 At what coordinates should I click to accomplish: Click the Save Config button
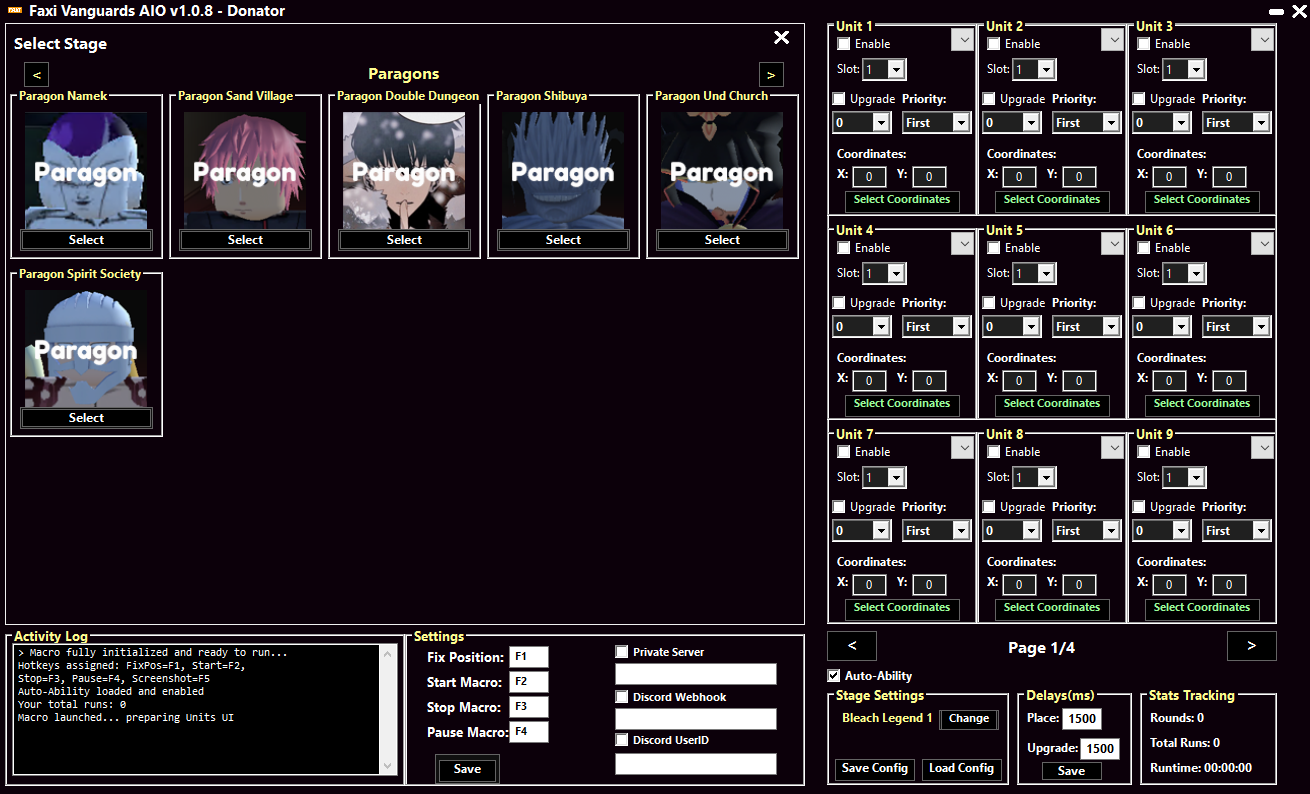(x=875, y=768)
